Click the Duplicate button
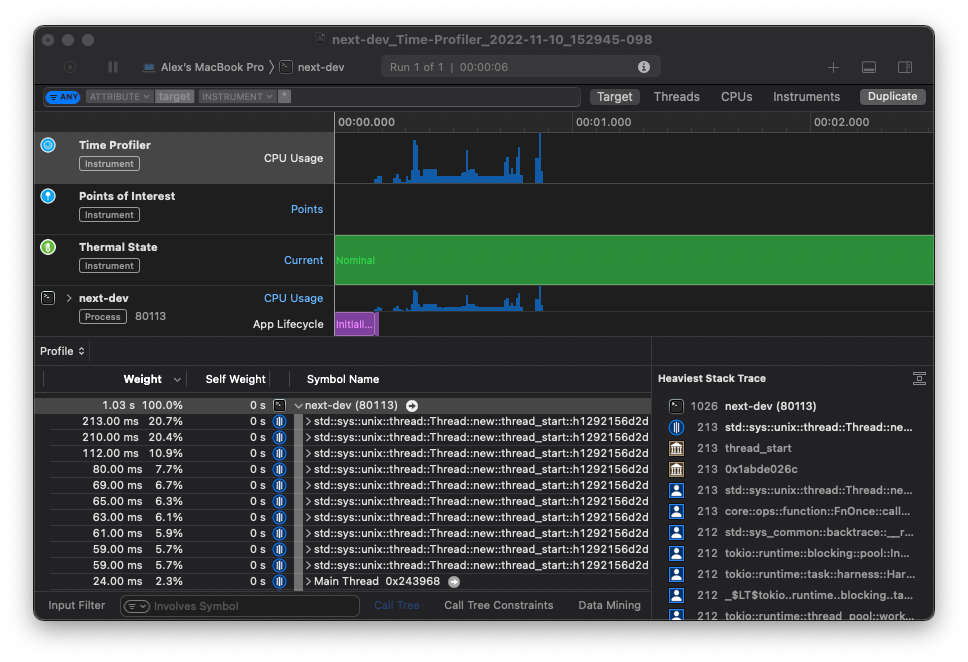Image resolution: width=968 pixels, height=662 pixels. (892, 97)
